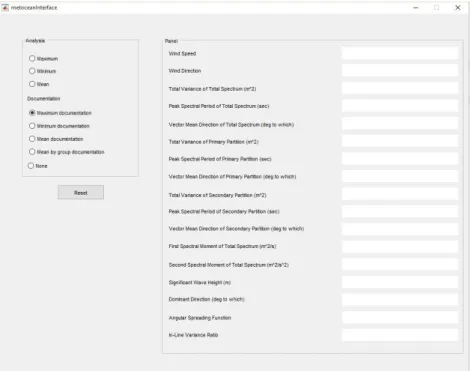The image size is (471, 371).
Task: Click the 'Dominant Direction (deg to which)' label
Action: point(206,299)
